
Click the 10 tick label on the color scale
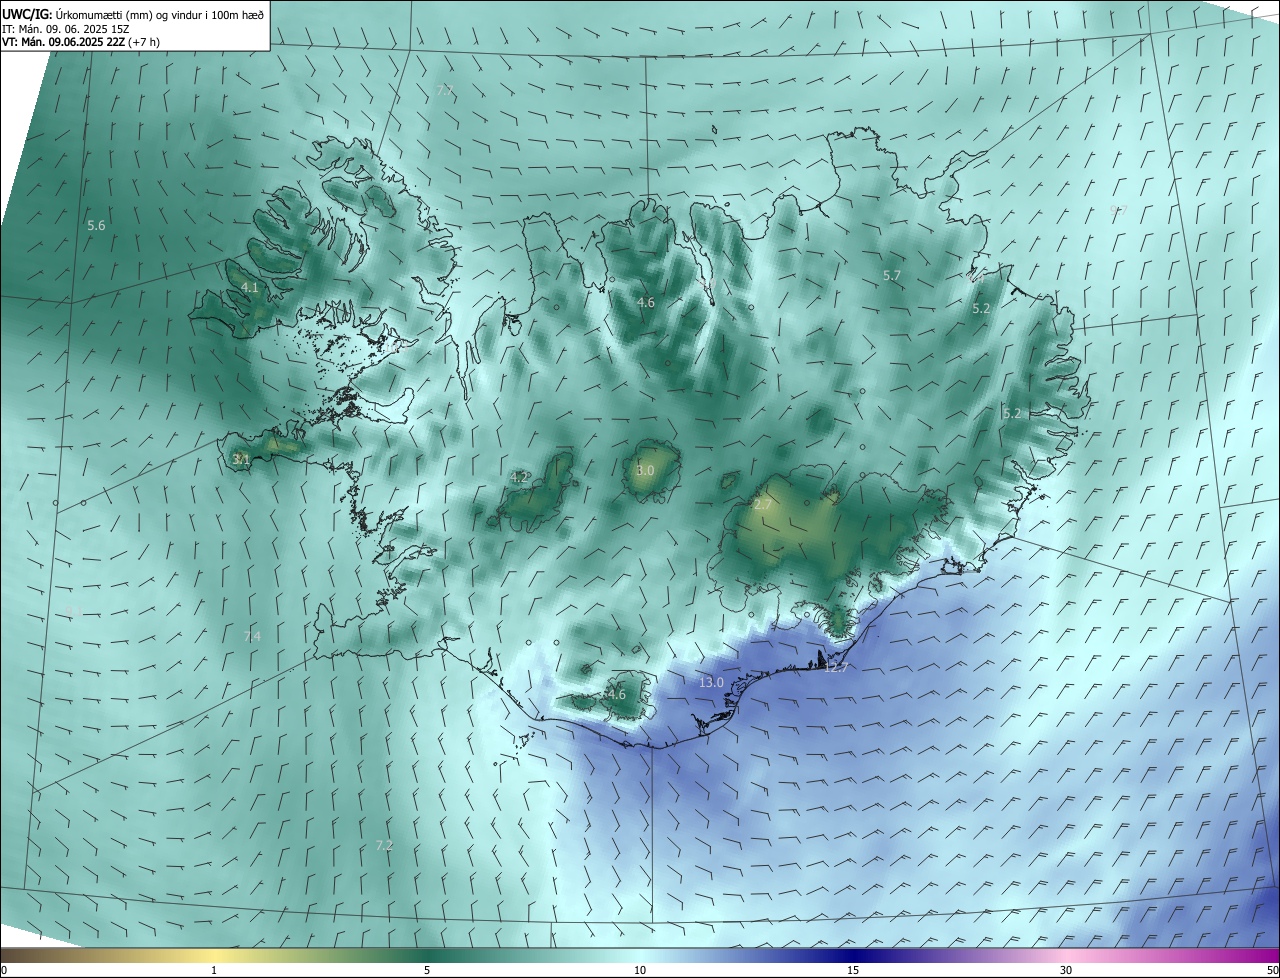(640, 970)
